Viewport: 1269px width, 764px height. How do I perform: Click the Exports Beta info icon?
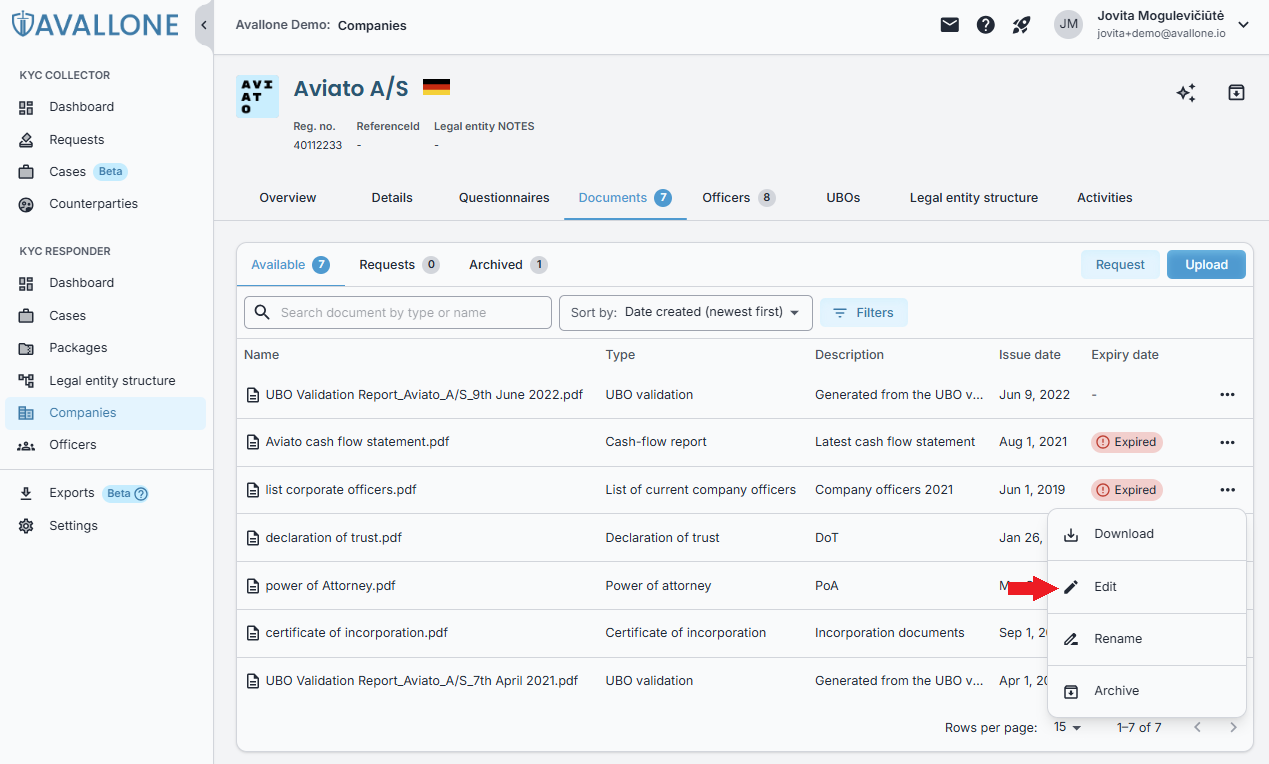[x=141, y=493]
